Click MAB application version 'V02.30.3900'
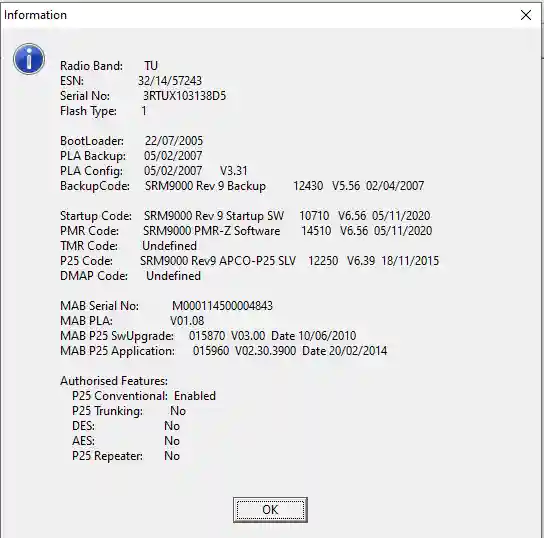Screen dimensions: 544x538 tap(265, 351)
